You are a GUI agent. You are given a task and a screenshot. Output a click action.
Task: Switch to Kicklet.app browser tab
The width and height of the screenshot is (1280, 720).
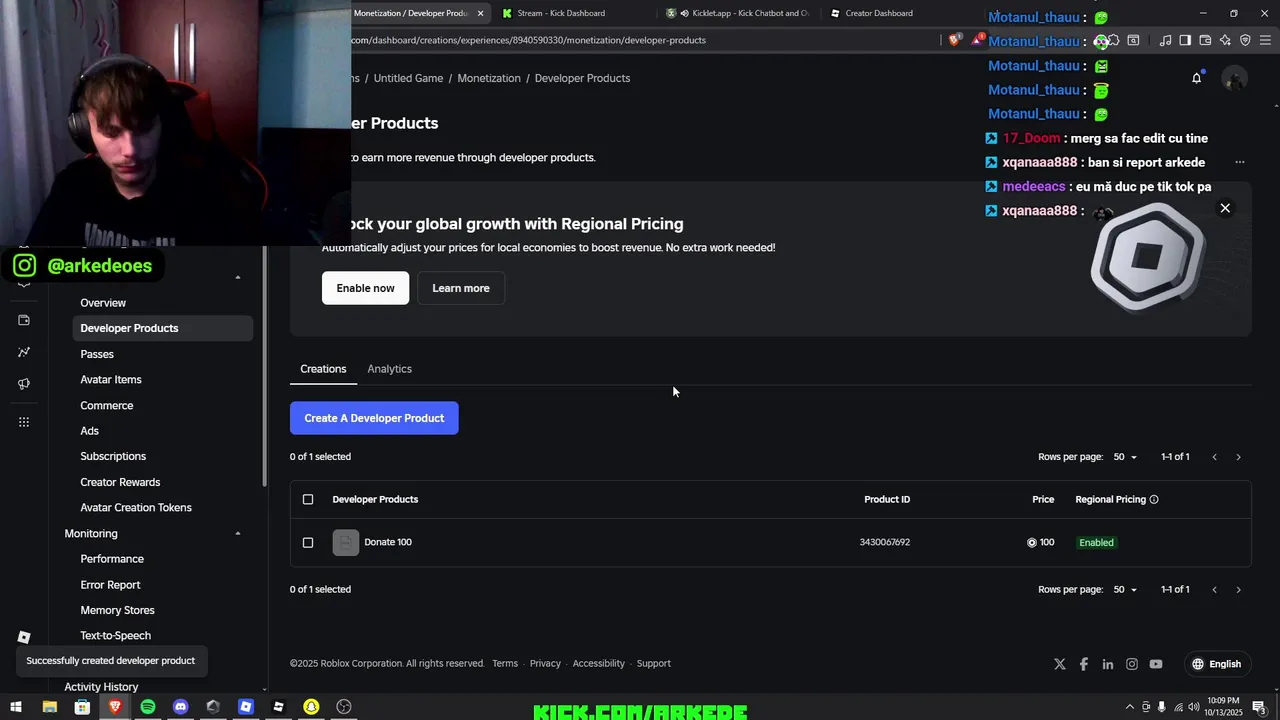click(740, 13)
